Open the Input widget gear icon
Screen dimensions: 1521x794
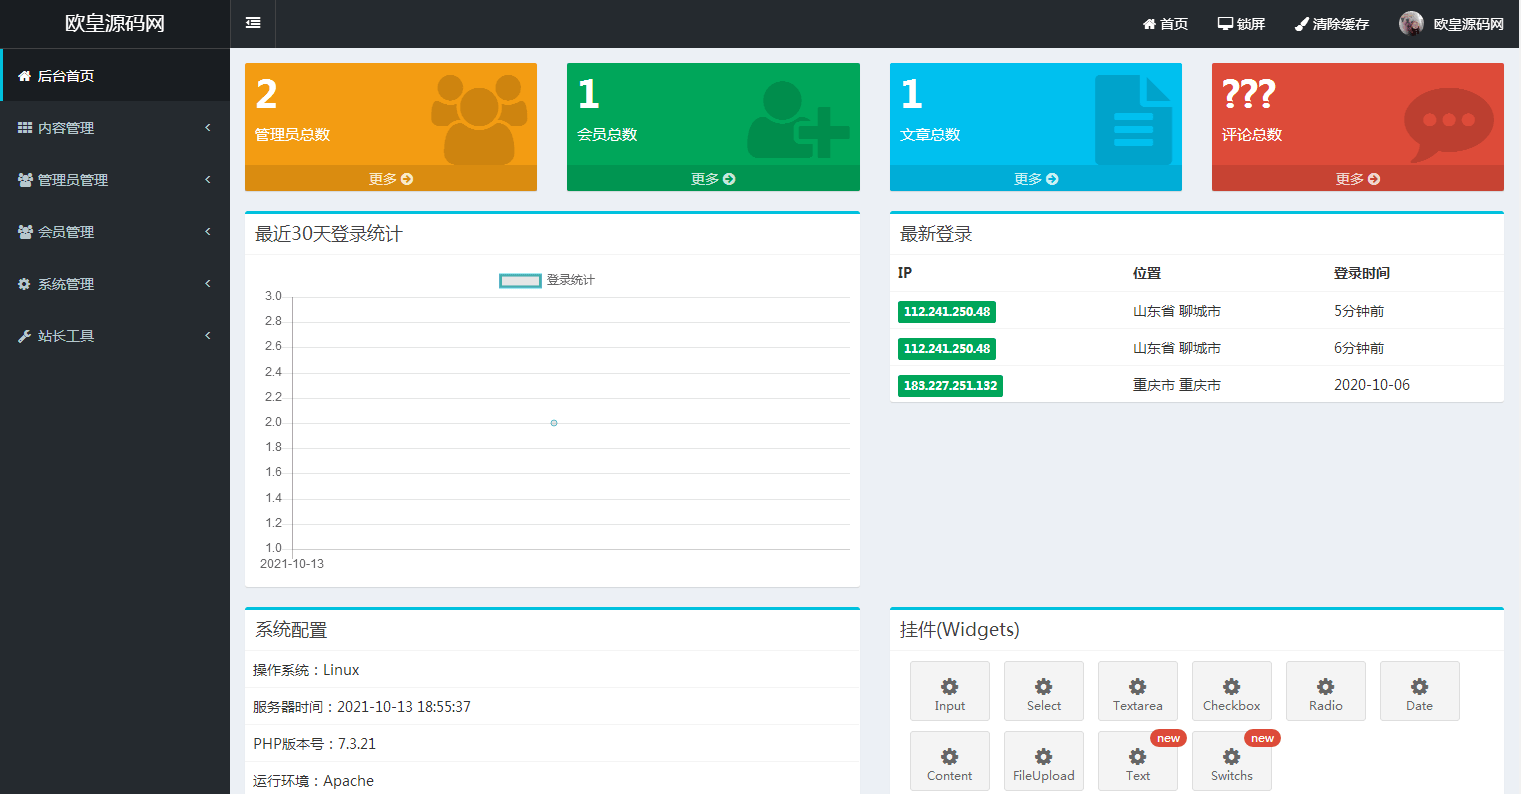949,686
